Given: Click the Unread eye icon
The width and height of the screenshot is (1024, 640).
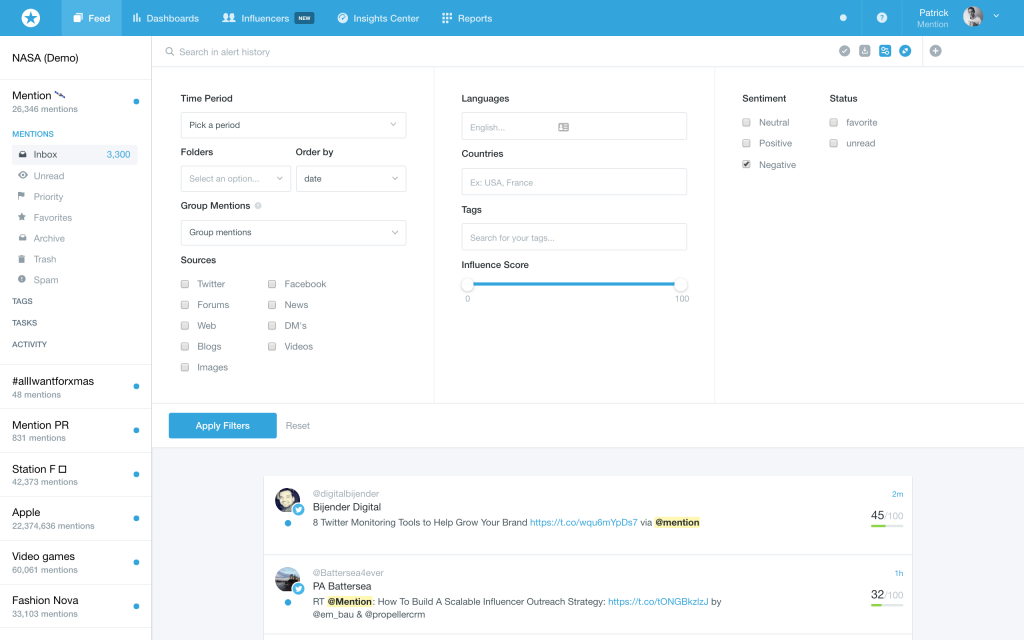Looking at the screenshot, I should 23,176.
